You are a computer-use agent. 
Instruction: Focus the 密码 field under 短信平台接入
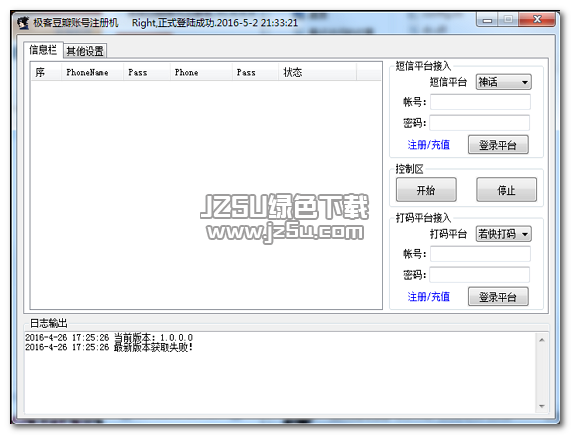480,123
